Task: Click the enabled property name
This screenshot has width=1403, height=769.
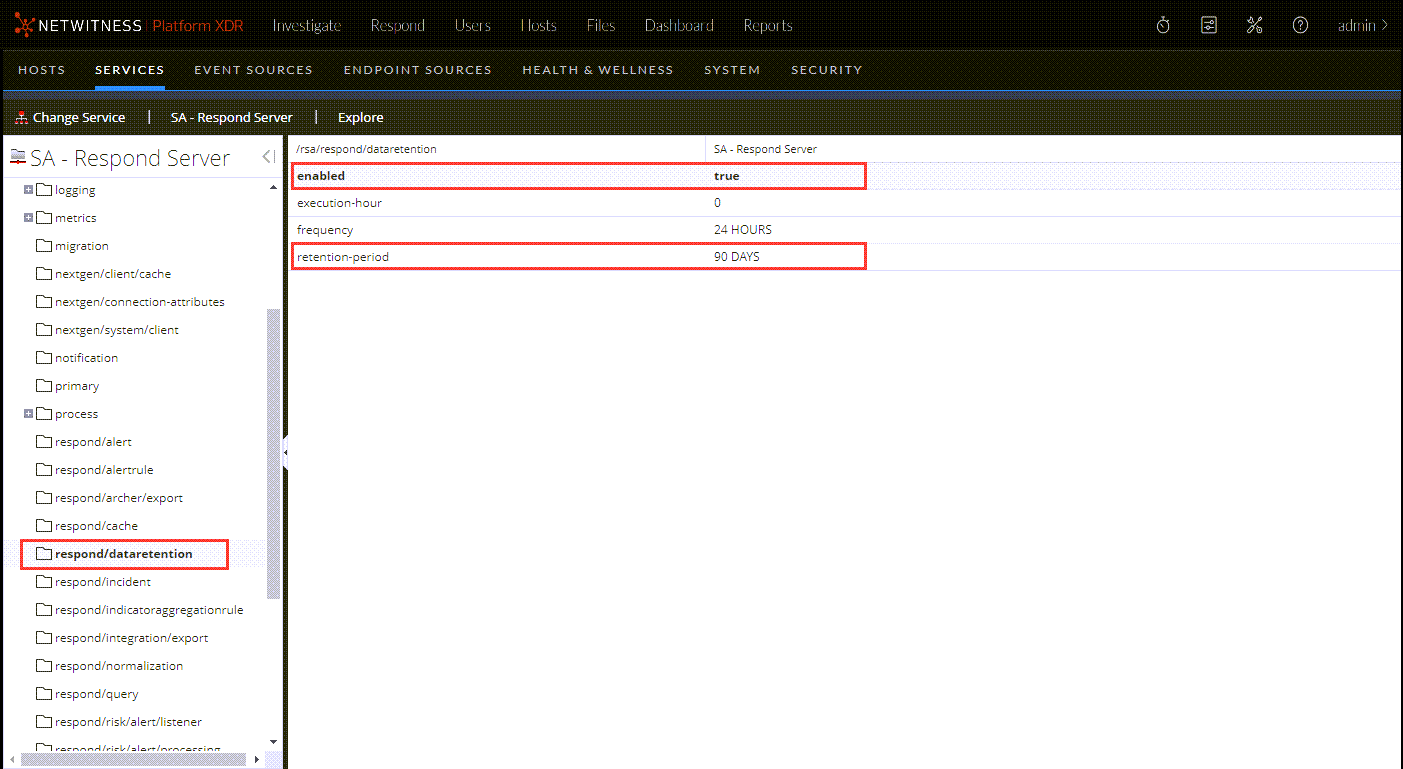Action: (x=321, y=176)
